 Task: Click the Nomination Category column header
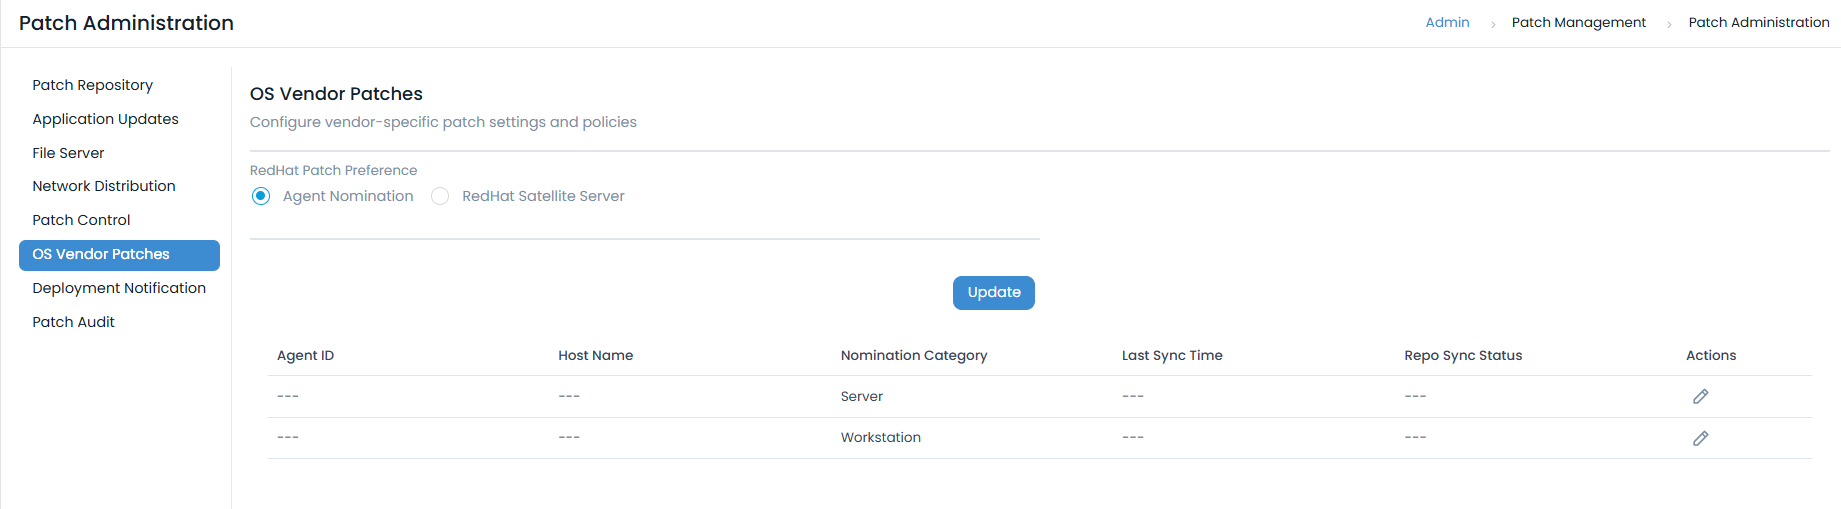click(x=913, y=355)
